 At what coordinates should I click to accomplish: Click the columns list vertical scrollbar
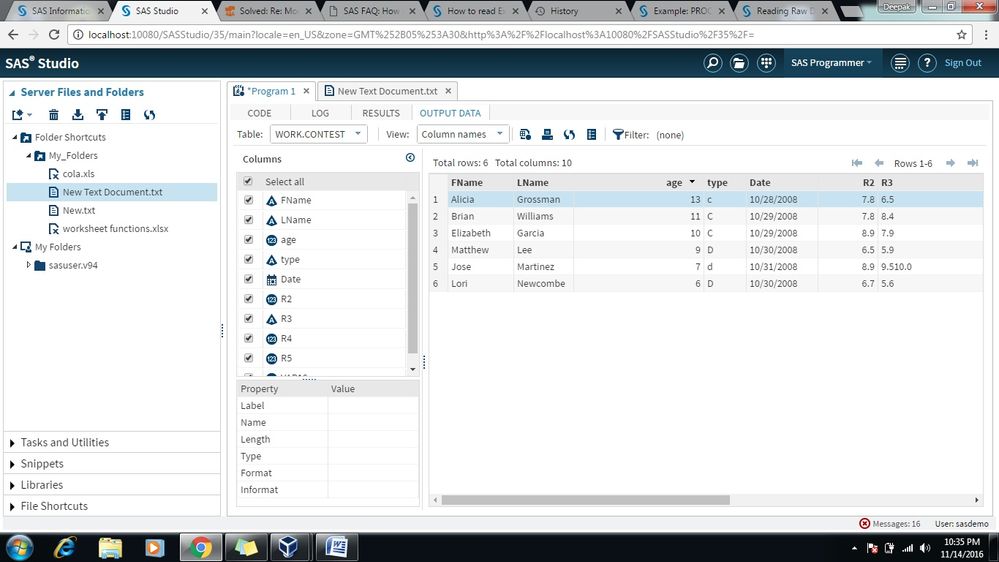[x=412, y=278]
